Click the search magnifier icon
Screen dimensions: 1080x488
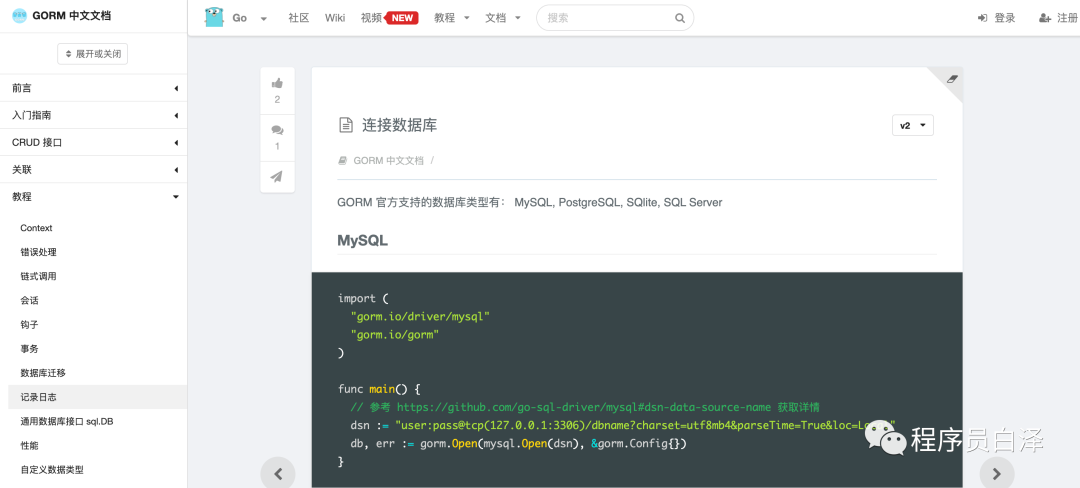[680, 18]
